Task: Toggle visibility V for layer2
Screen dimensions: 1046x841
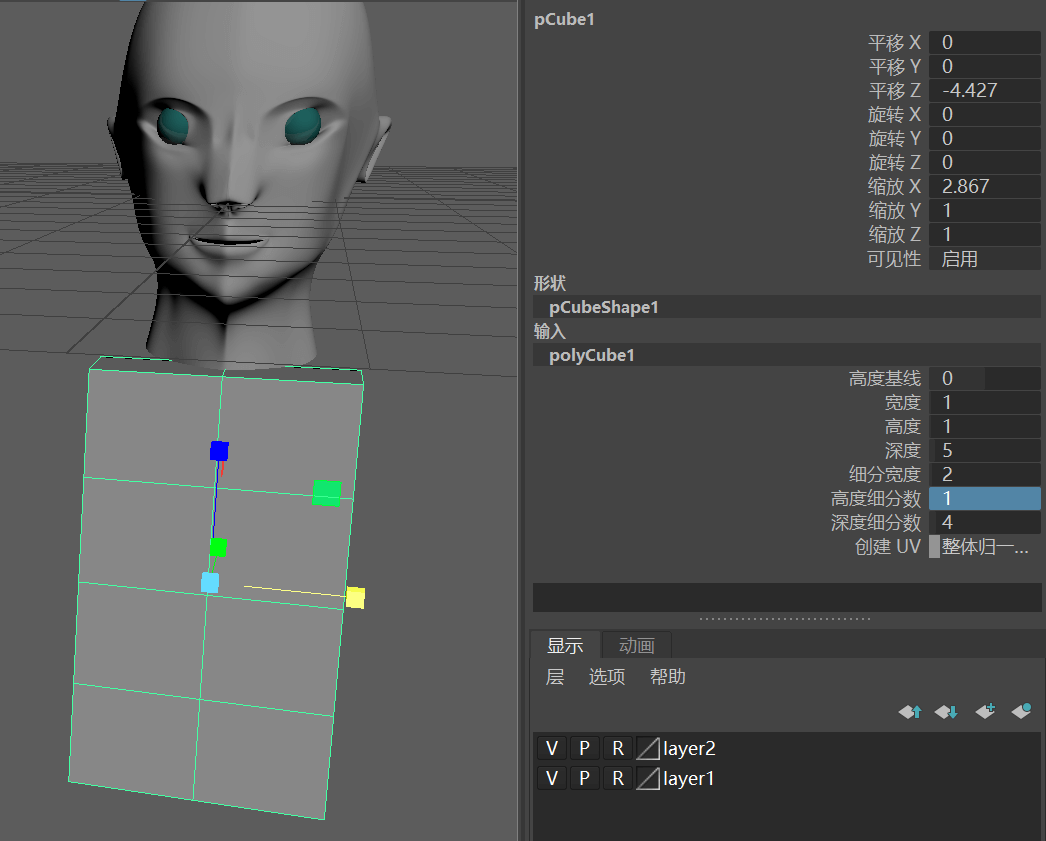Action: click(552, 748)
